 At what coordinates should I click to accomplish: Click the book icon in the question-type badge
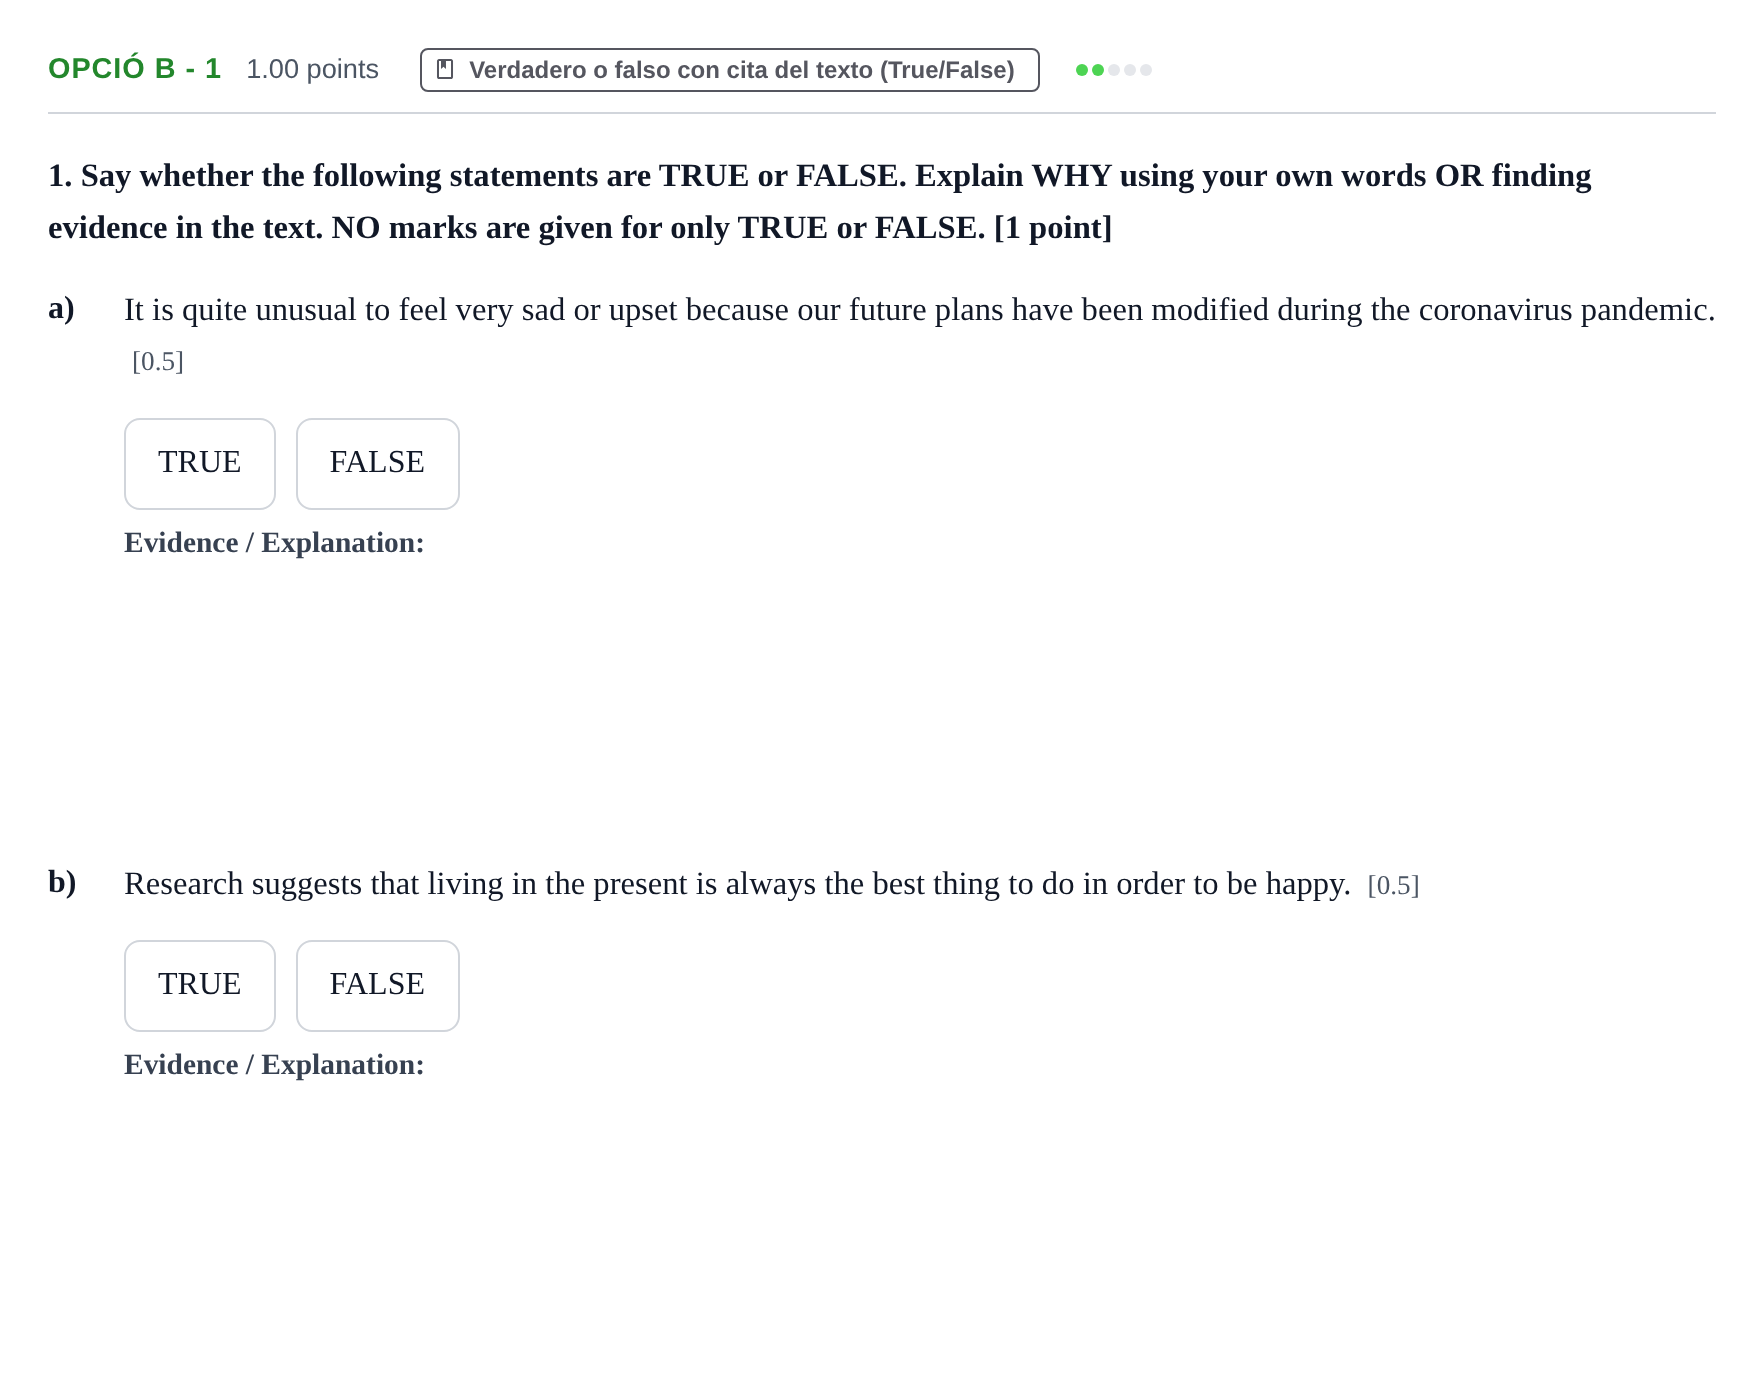pyautogui.click(x=445, y=69)
